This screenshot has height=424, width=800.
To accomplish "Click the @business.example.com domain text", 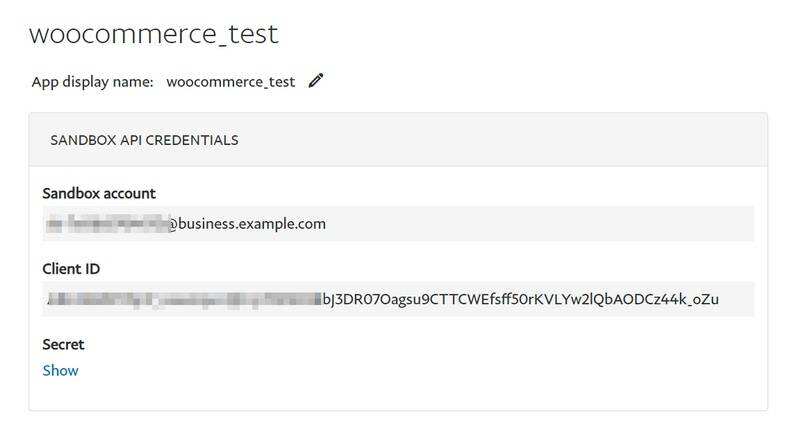I will coord(246,223).
